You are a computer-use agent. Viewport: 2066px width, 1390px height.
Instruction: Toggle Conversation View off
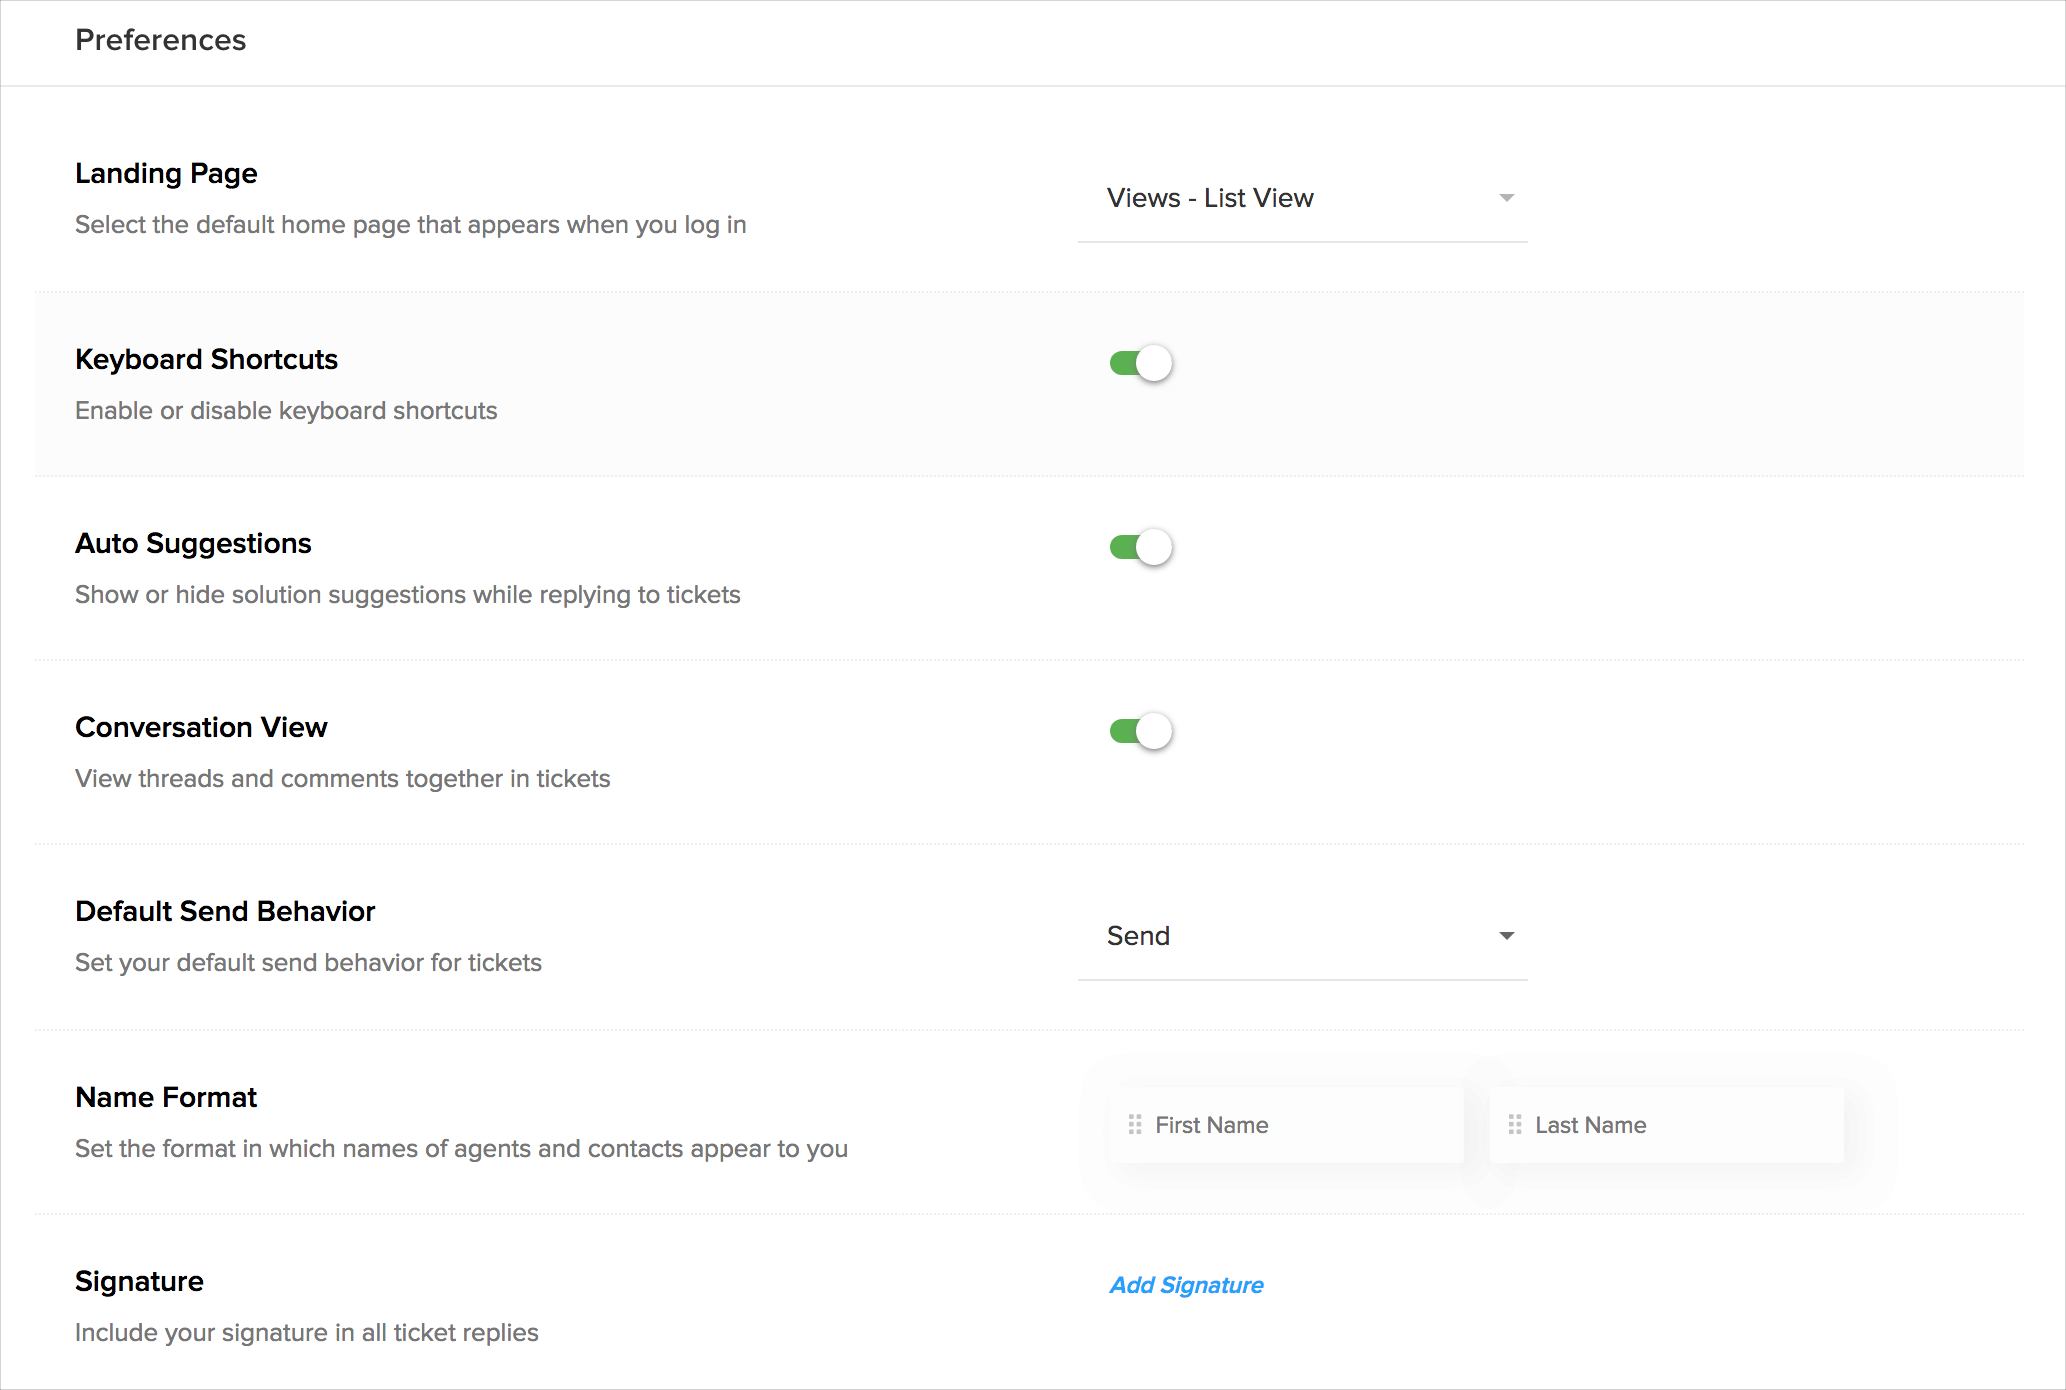1141,731
